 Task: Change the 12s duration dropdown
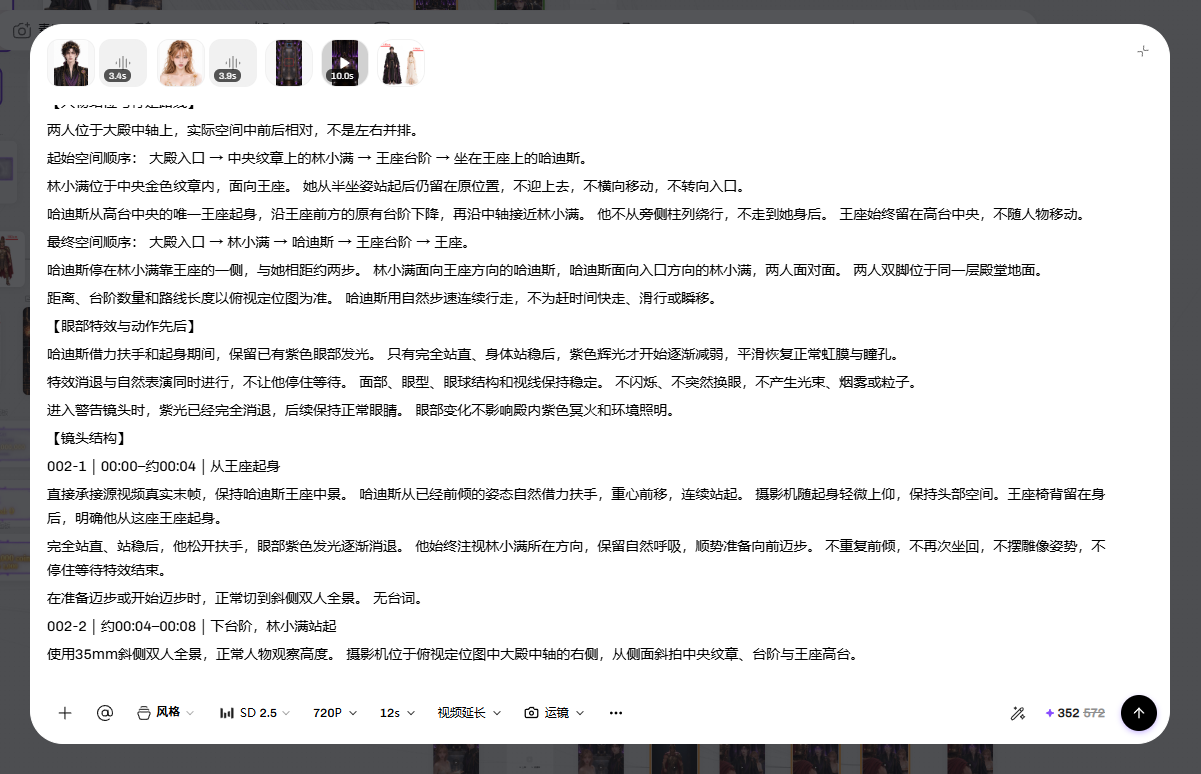[397, 713]
